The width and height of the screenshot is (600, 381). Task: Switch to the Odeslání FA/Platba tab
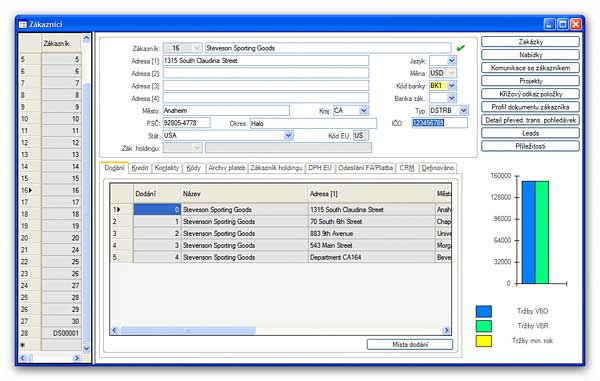coord(365,168)
